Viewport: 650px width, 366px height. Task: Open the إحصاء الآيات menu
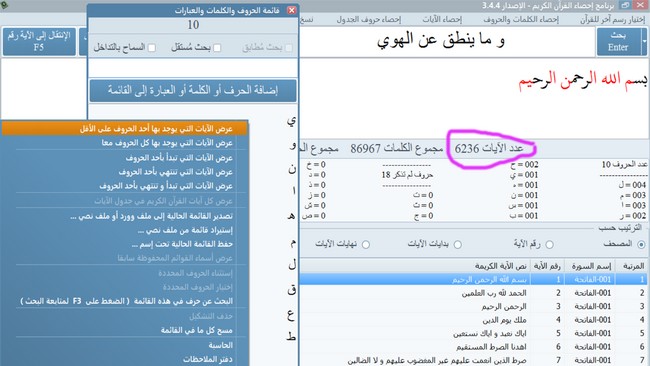(x=442, y=19)
